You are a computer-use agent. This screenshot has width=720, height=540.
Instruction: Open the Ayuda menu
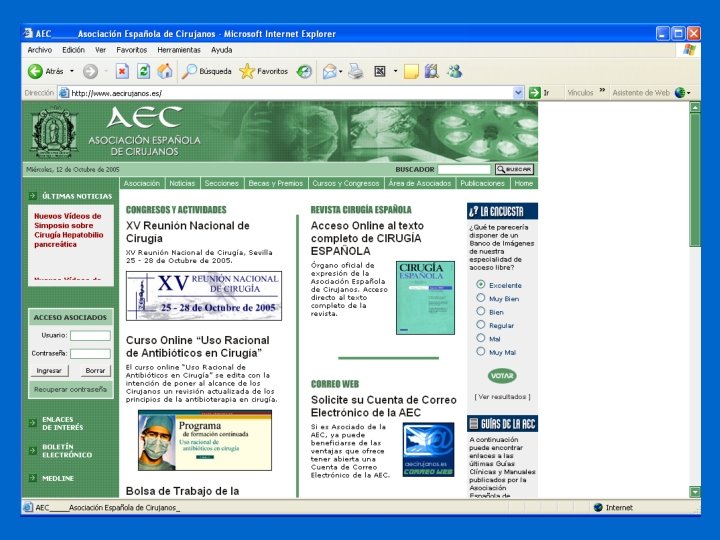[x=221, y=50]
